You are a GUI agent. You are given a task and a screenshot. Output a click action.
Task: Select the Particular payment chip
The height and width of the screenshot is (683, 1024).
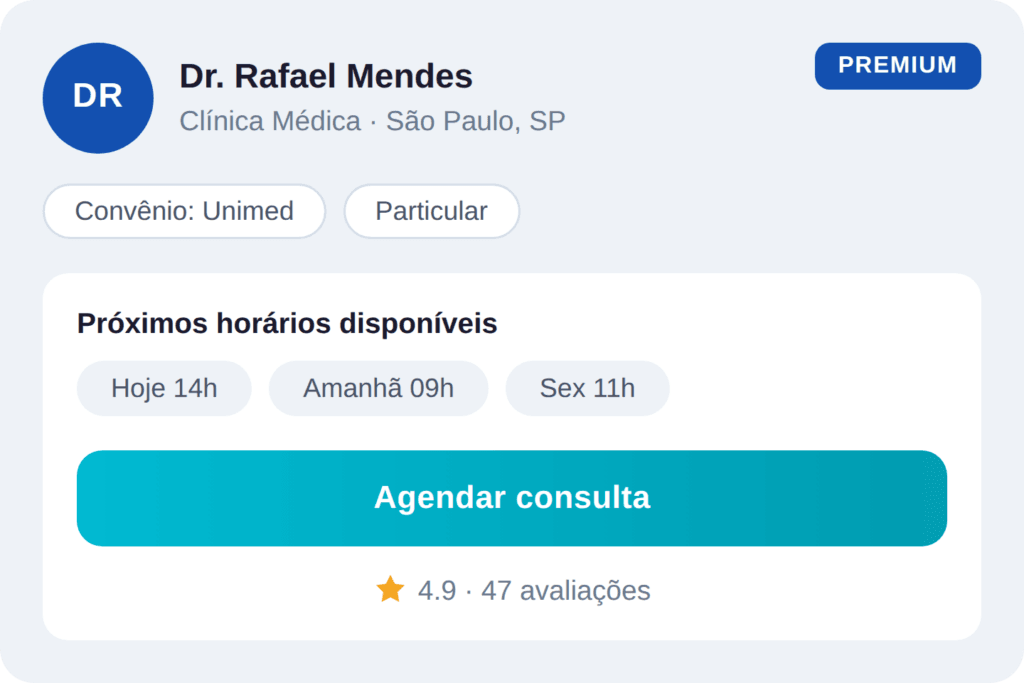click(x=431, y=211)
